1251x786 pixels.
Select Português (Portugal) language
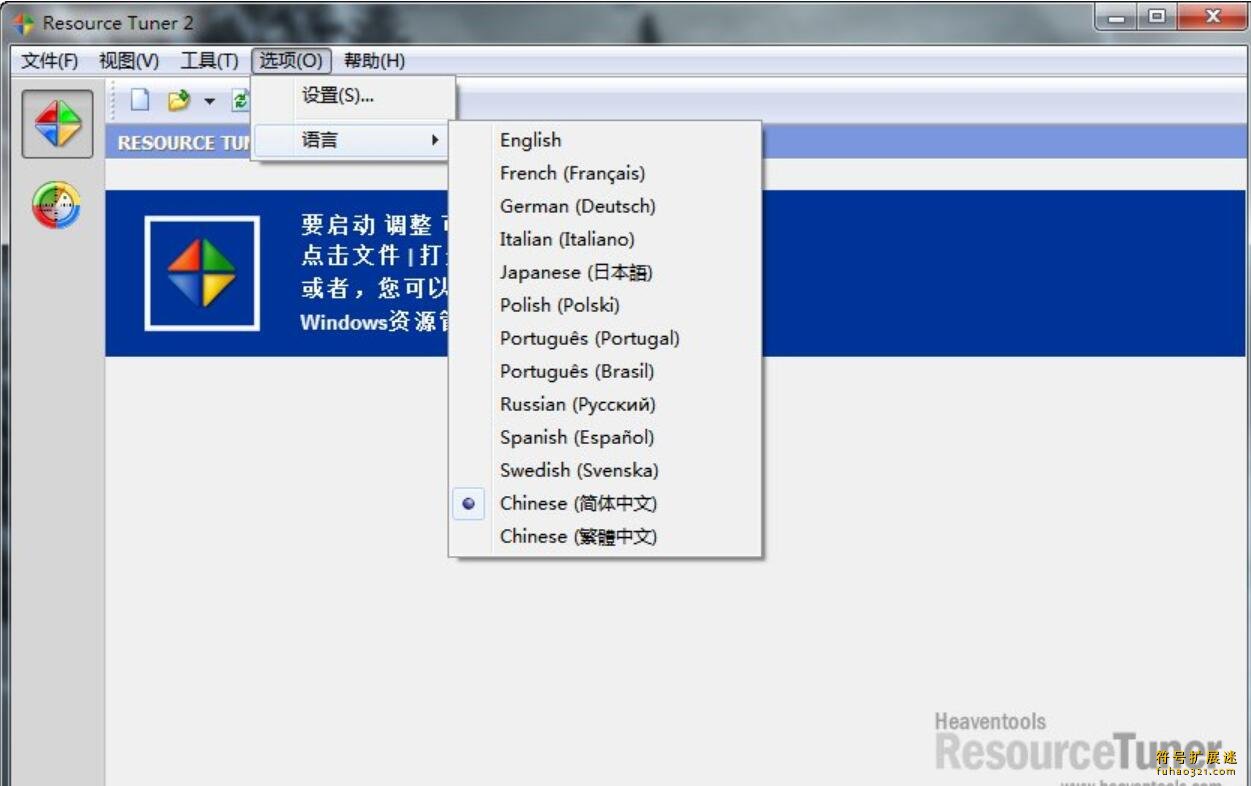click(x=605, y=338)
